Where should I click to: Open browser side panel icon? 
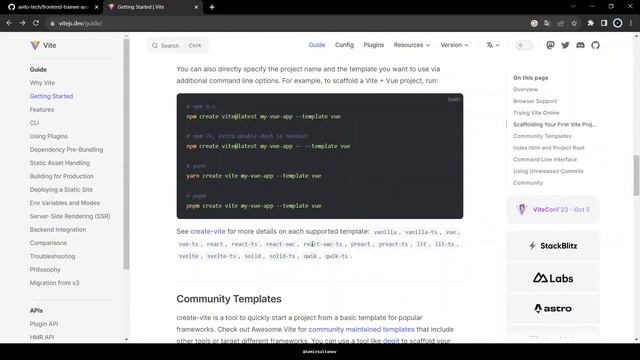tap(604, 23)
